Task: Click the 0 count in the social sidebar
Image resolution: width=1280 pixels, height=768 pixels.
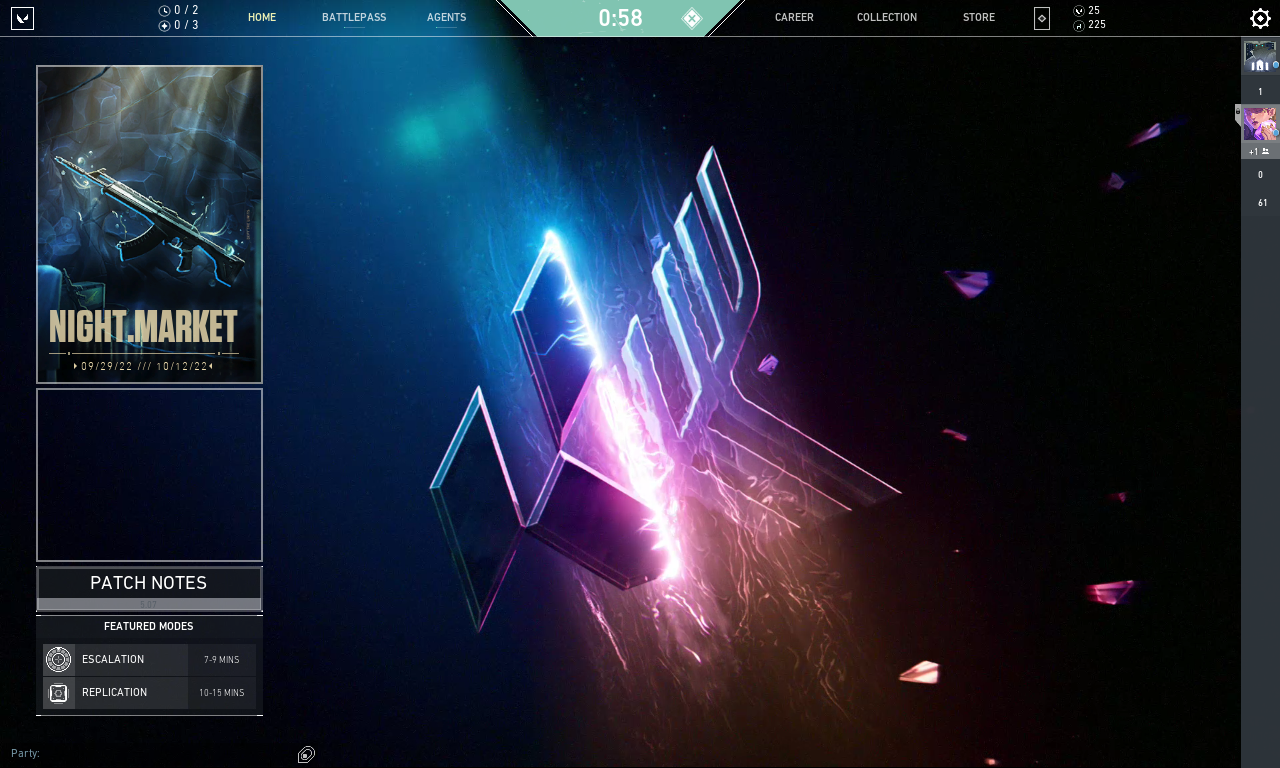Action: point(1260,175)
